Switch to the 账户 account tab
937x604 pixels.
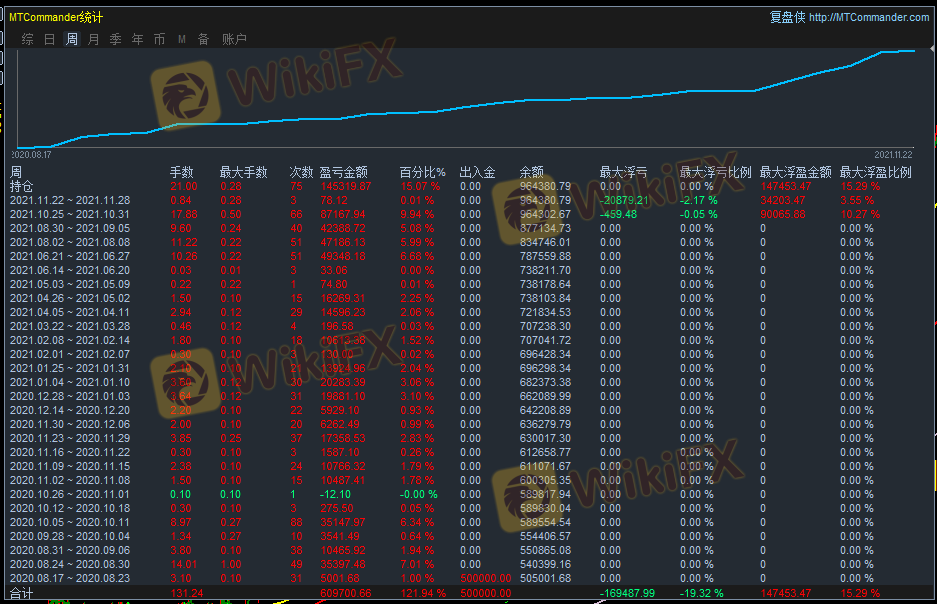234,39
